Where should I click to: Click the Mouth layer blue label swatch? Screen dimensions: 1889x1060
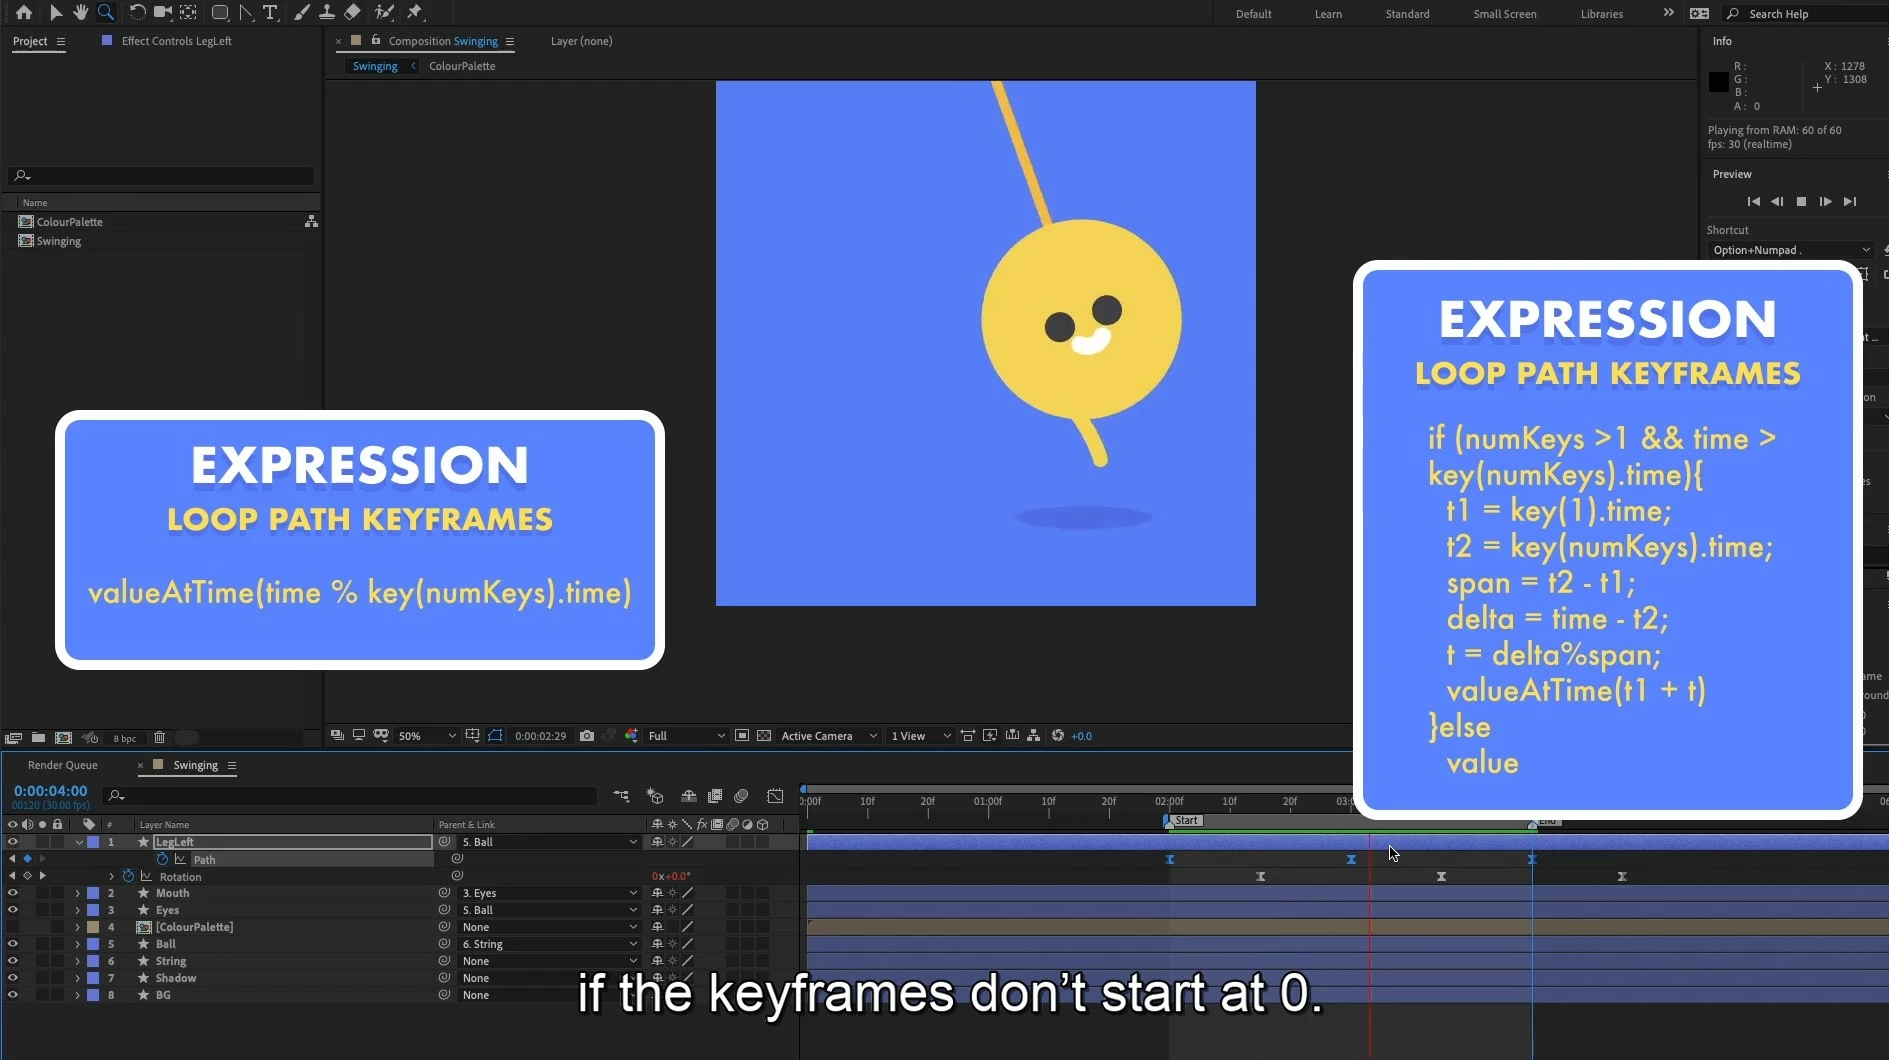click(x=93, y=893)
